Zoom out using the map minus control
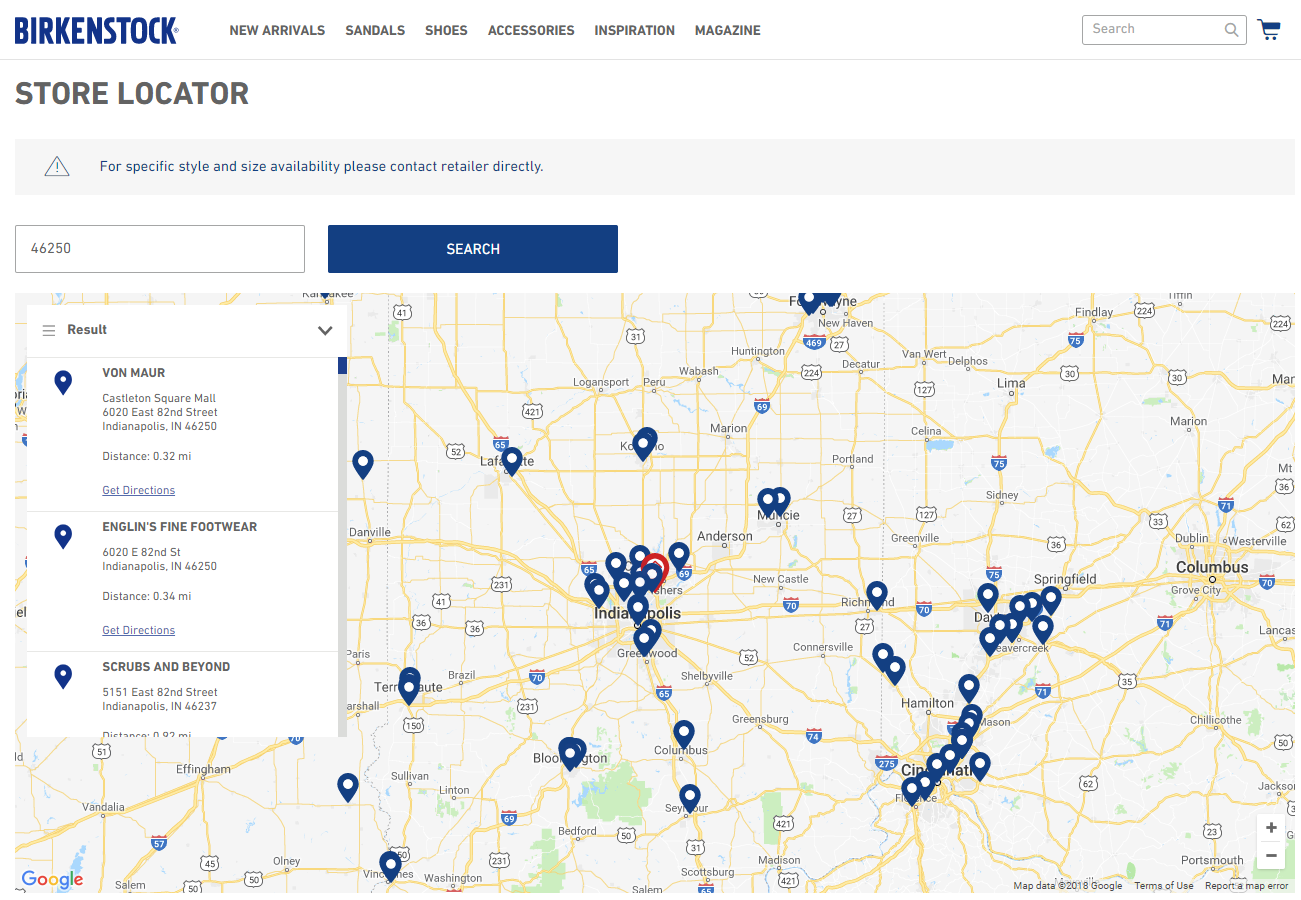 1271,856
